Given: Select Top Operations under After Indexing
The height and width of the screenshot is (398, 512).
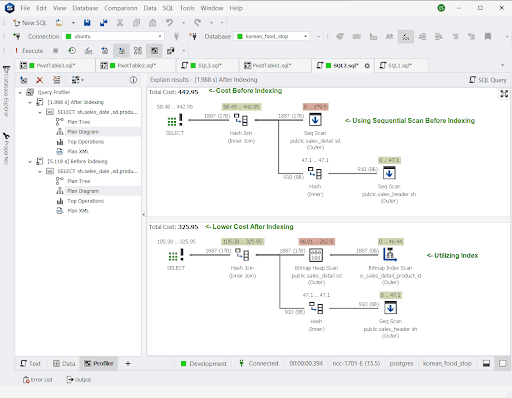Looking at the screenshot, I should click(x=86, y=142).
